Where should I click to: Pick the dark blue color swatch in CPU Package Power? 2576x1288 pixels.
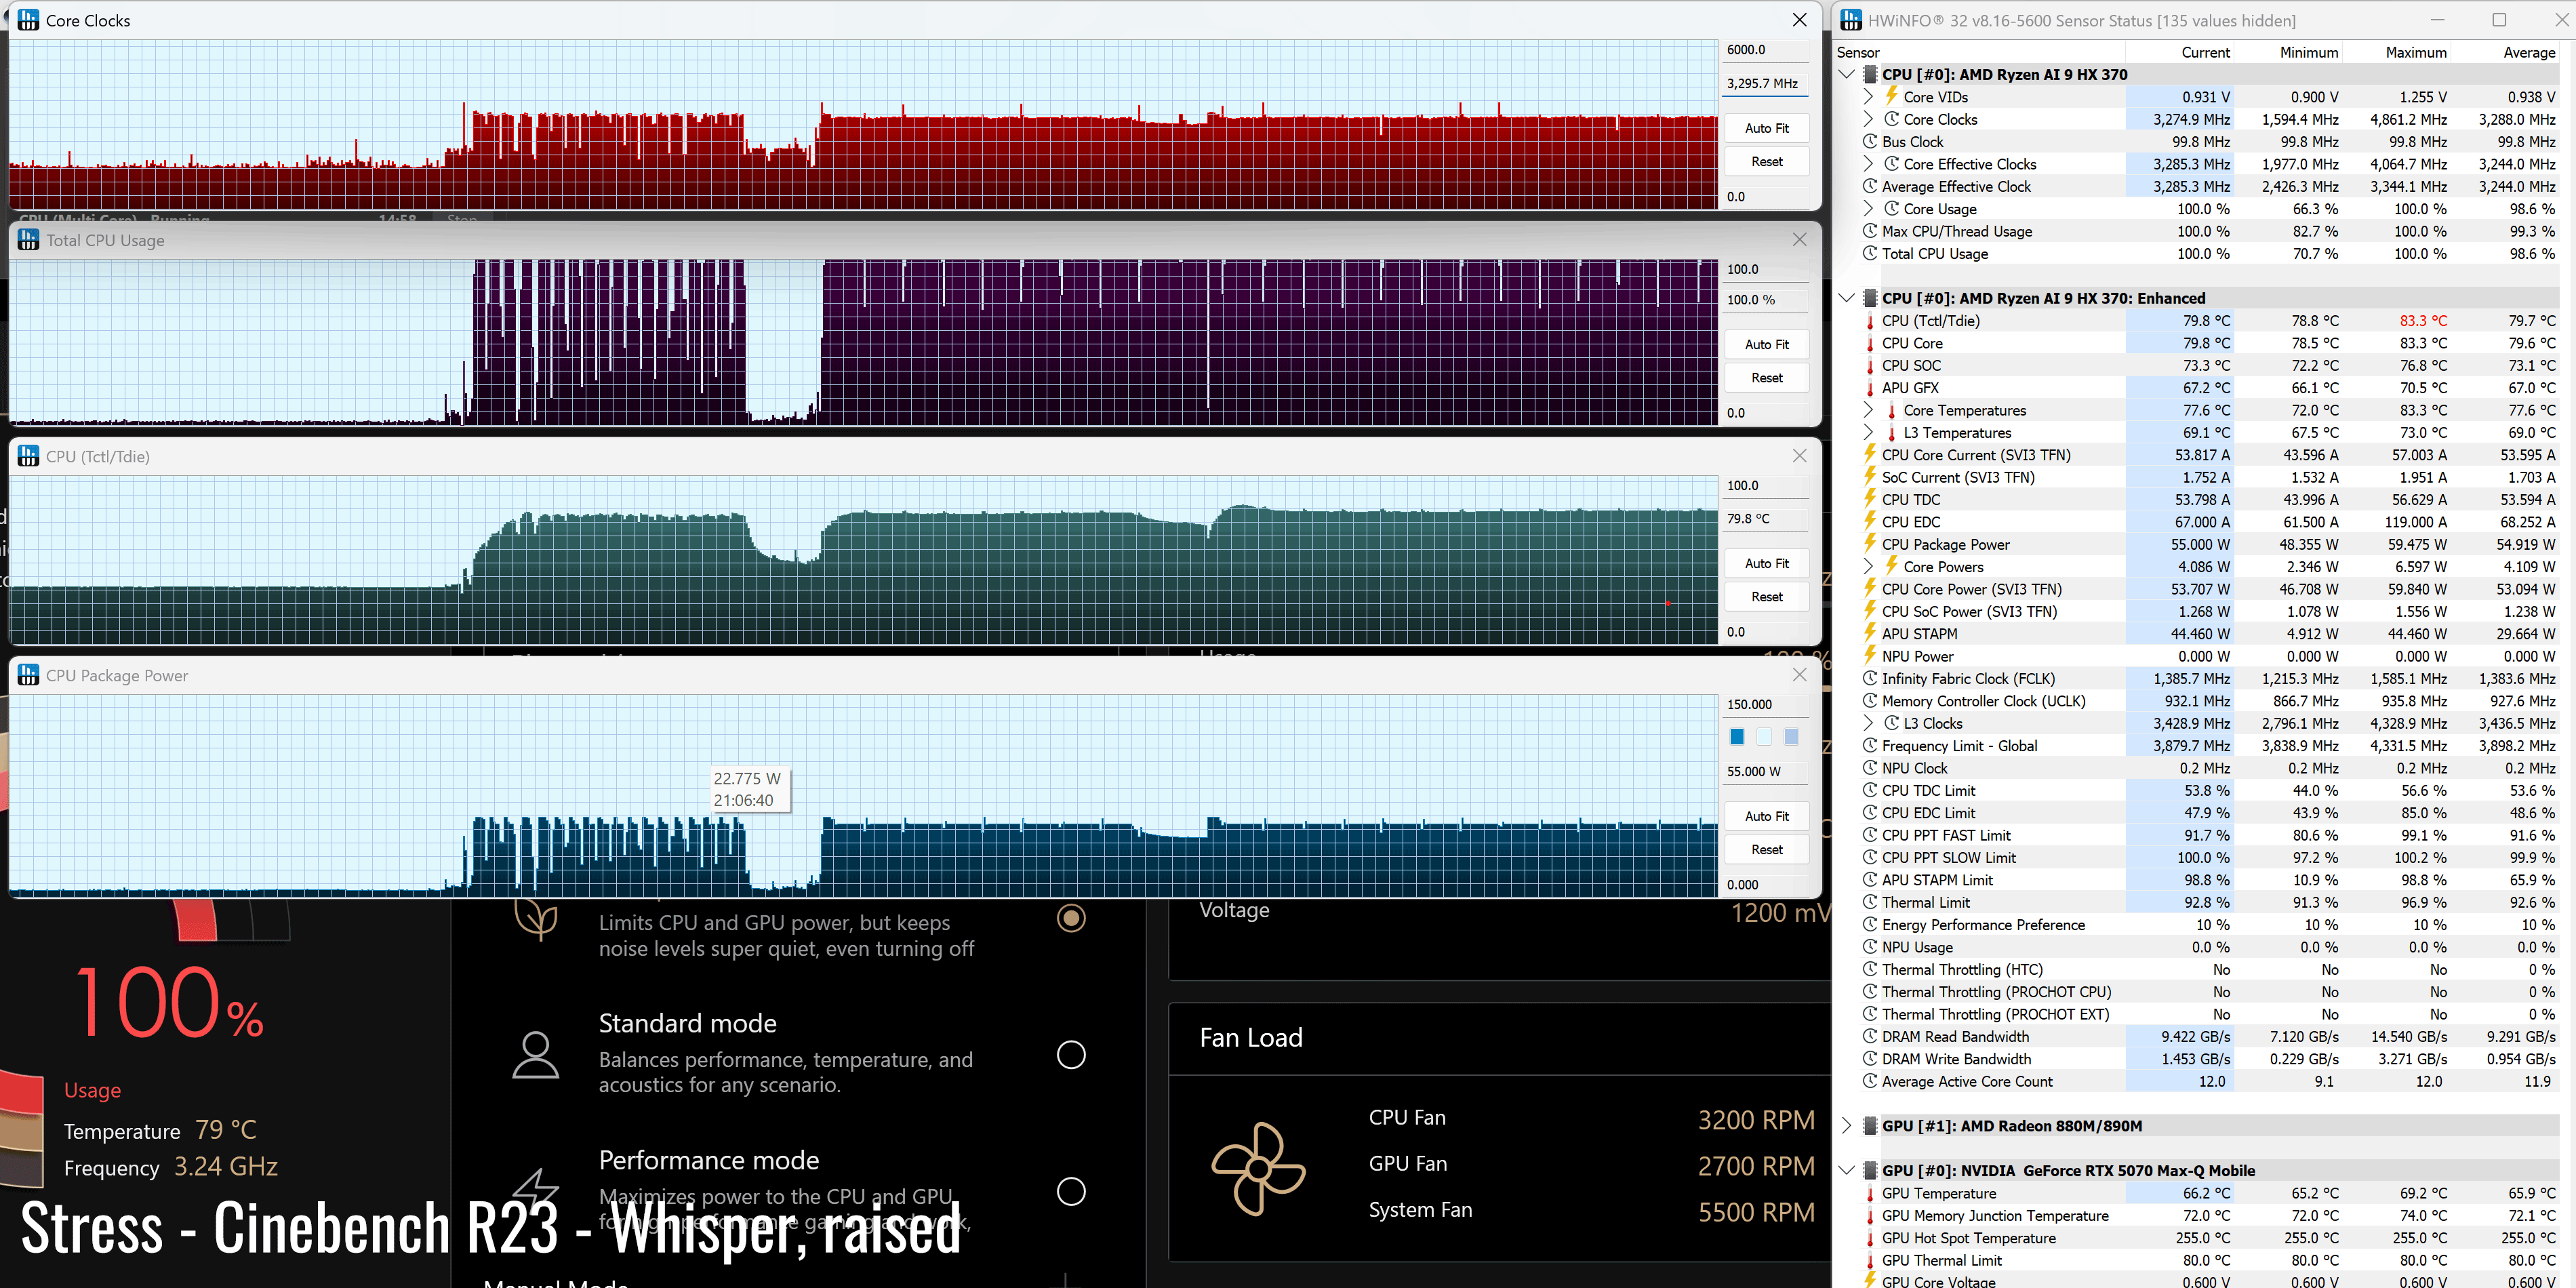click(x=1737, y=737)
